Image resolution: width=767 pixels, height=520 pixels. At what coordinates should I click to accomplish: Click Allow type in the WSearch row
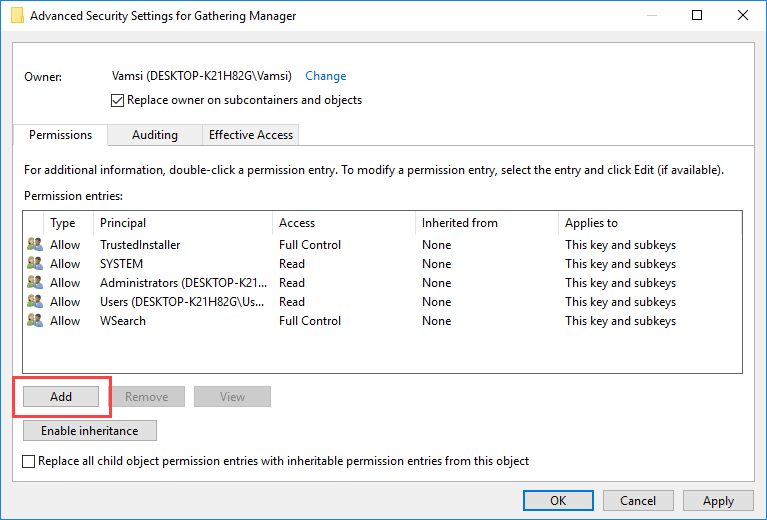tap(65, 321)
